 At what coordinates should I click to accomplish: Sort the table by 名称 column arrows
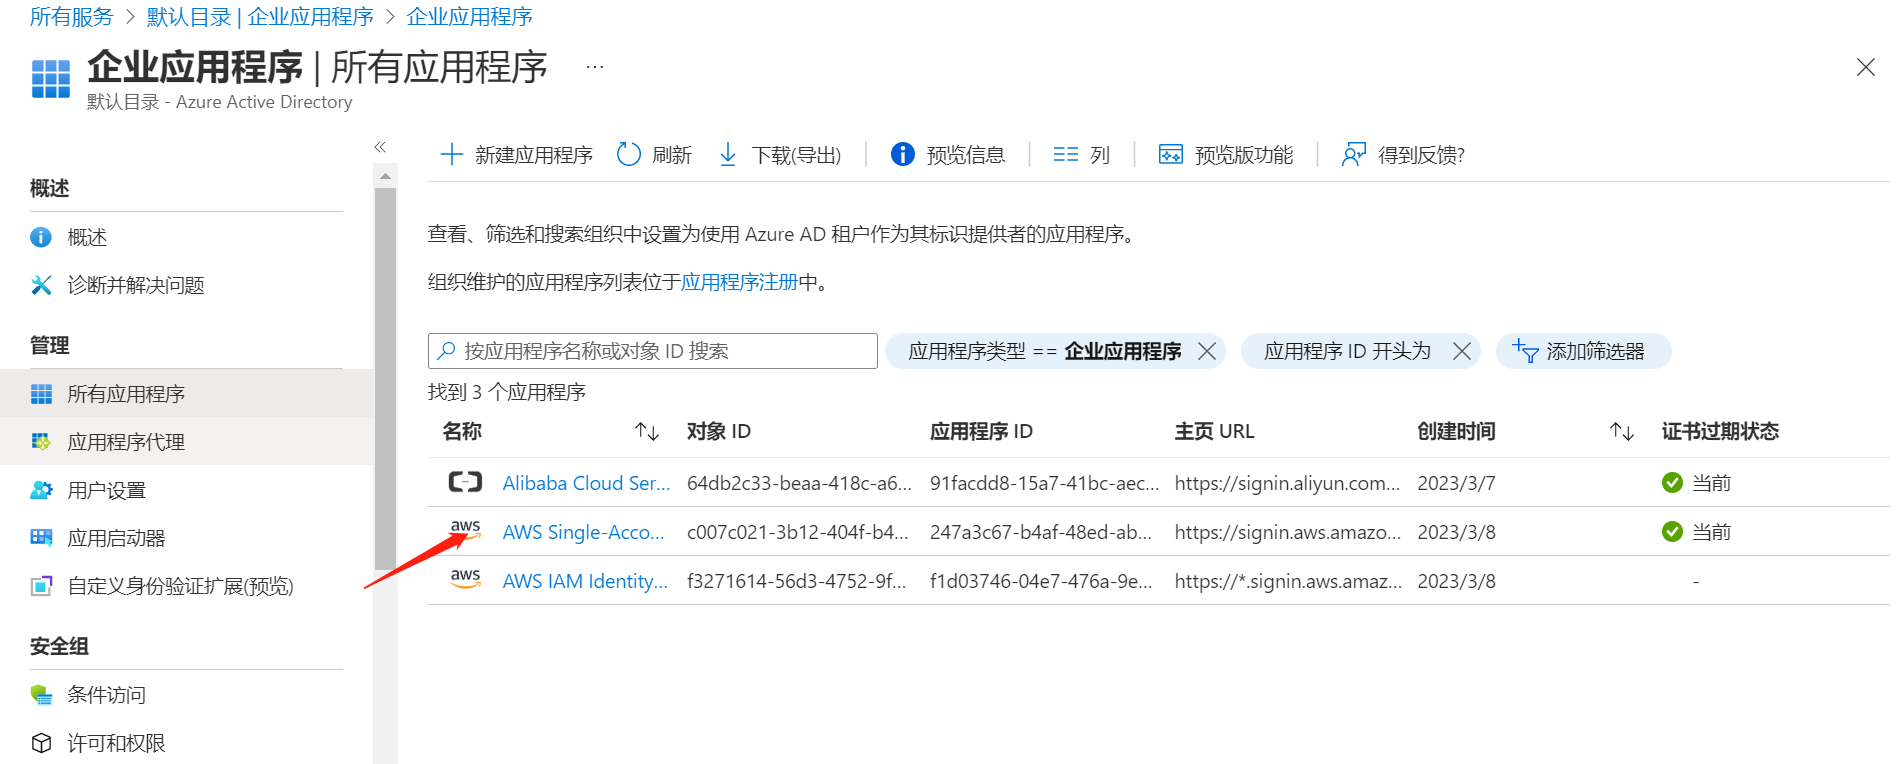coord(647,431)
